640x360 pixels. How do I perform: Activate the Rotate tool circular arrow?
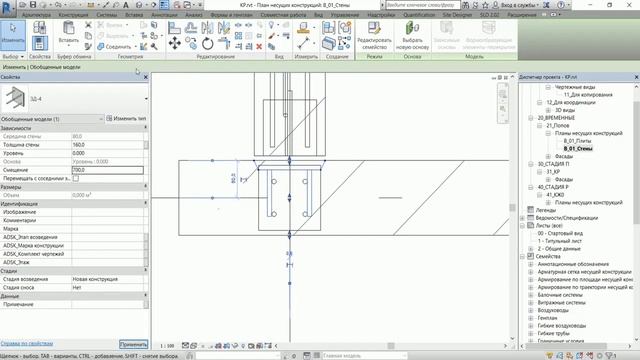coord(207,43)
